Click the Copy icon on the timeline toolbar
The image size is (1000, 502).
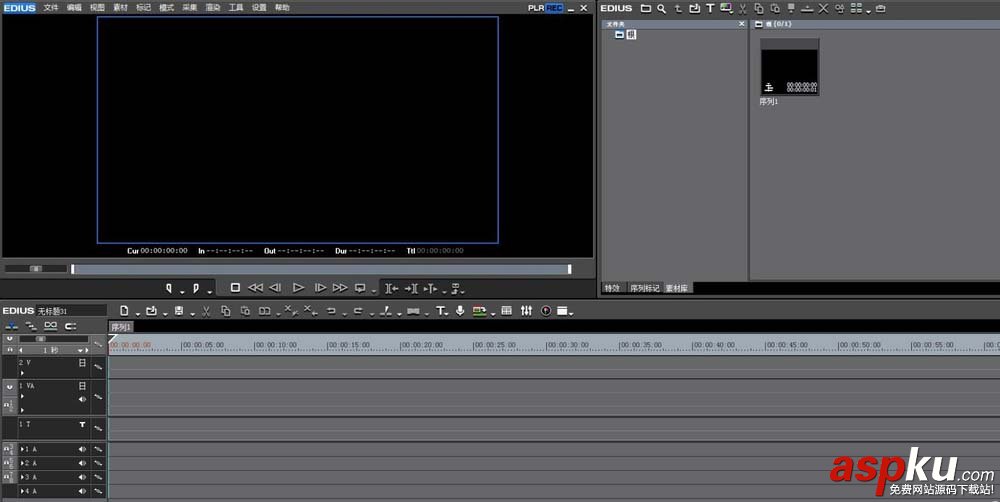pyautogui.click(x=226, y=311)
